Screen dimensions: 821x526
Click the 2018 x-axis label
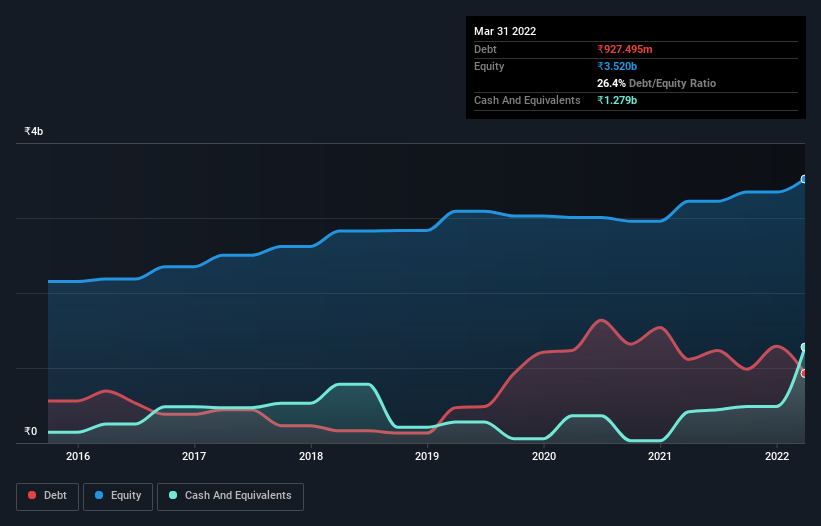311,456
